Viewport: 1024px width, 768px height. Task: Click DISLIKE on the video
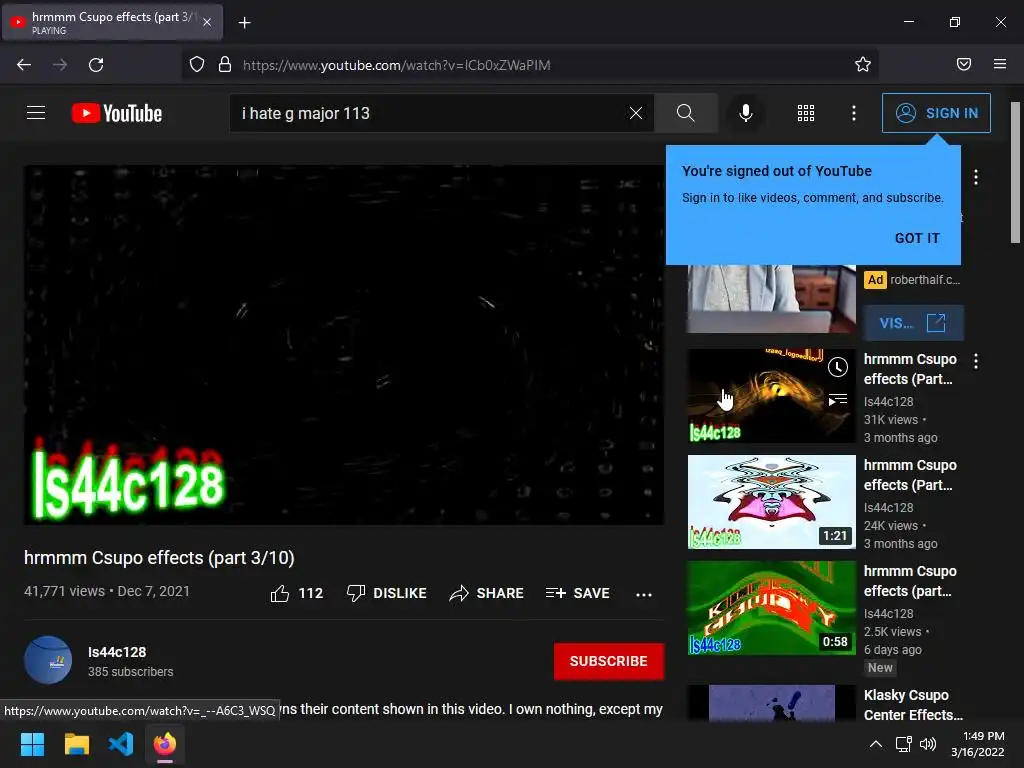tap(387, 593)
